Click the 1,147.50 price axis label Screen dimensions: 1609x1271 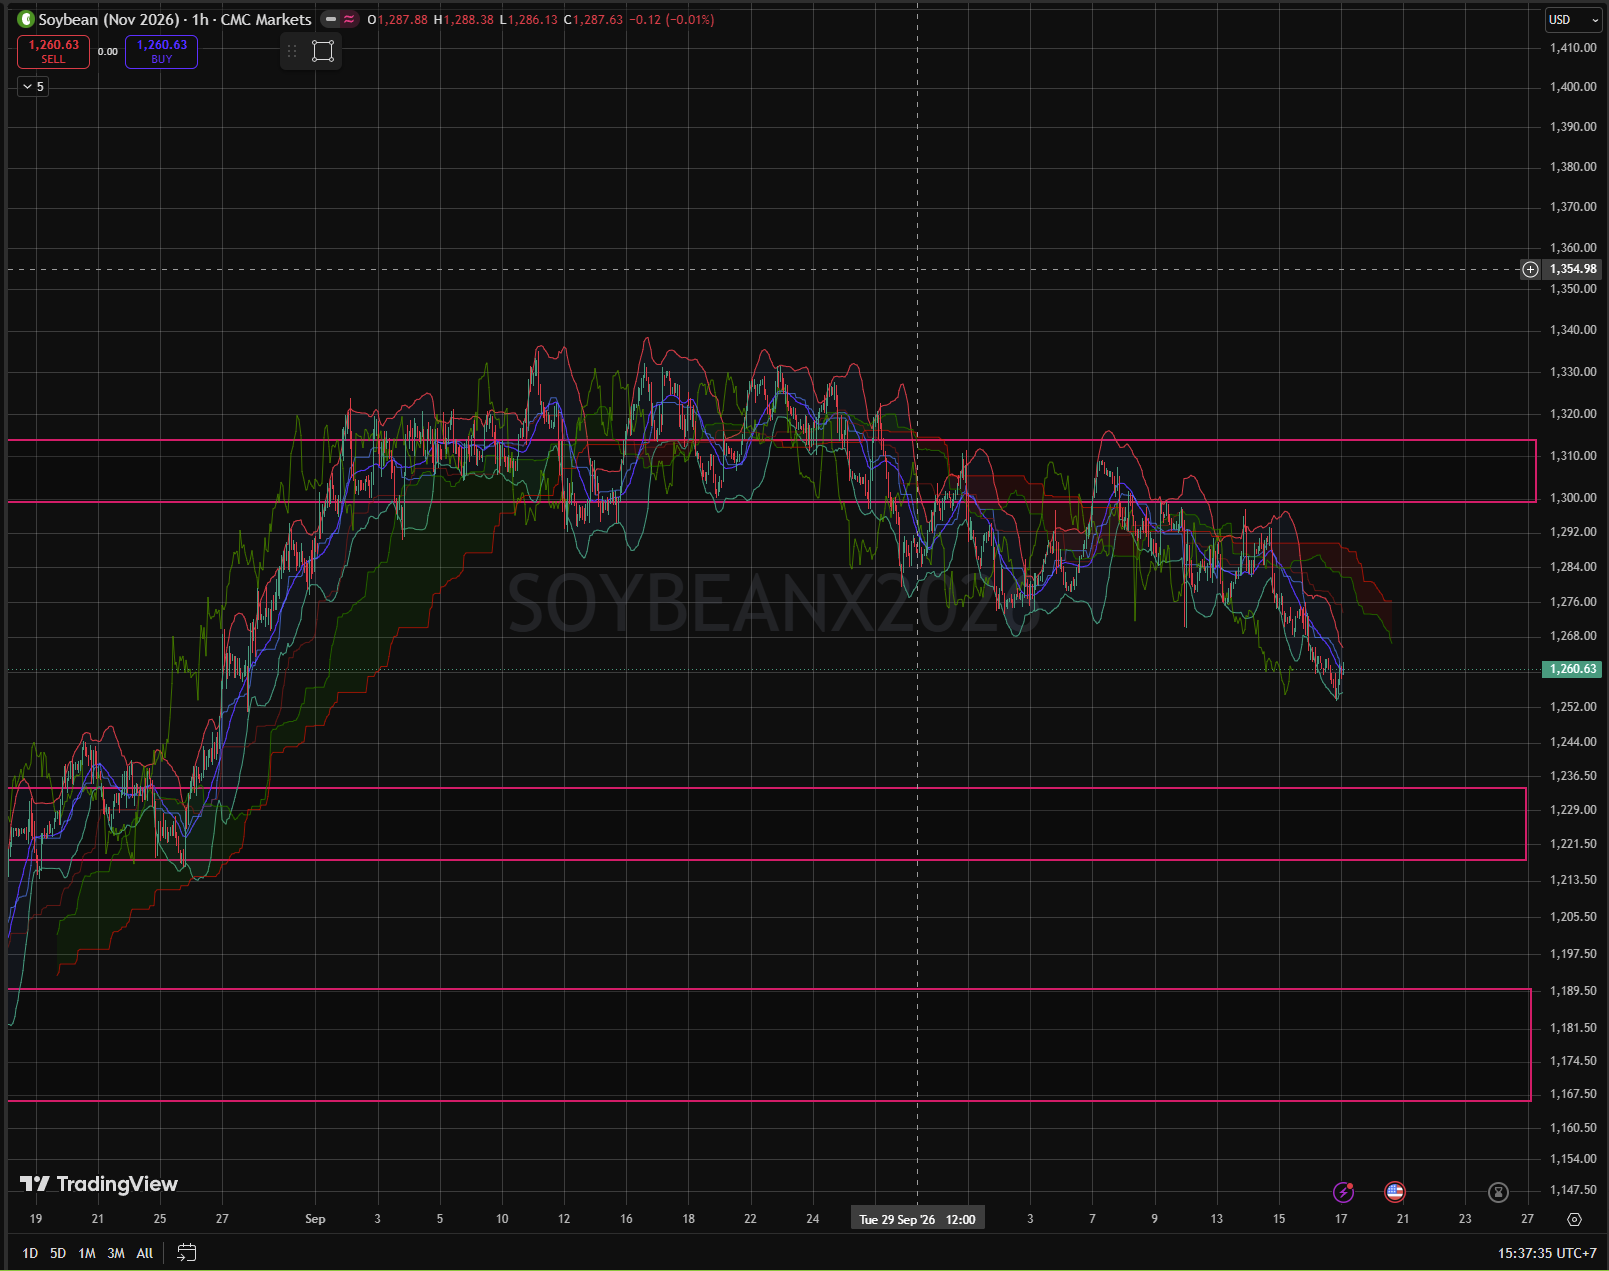pyautogui.click(x=1573, y=1190)
